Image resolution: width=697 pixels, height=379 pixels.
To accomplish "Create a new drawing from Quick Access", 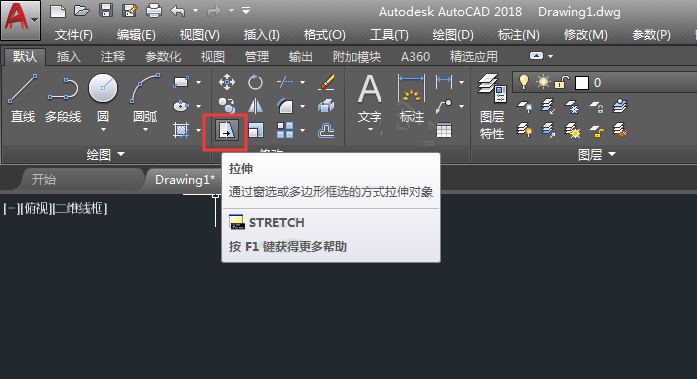I will tap(58, 11).
